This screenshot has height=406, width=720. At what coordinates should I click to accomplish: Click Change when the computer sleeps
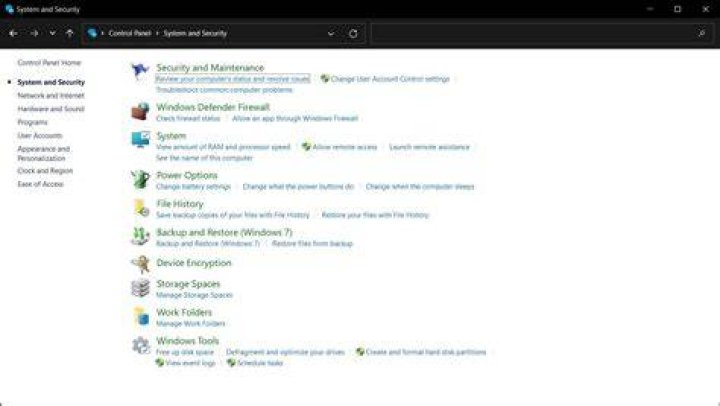pos(420,186)
